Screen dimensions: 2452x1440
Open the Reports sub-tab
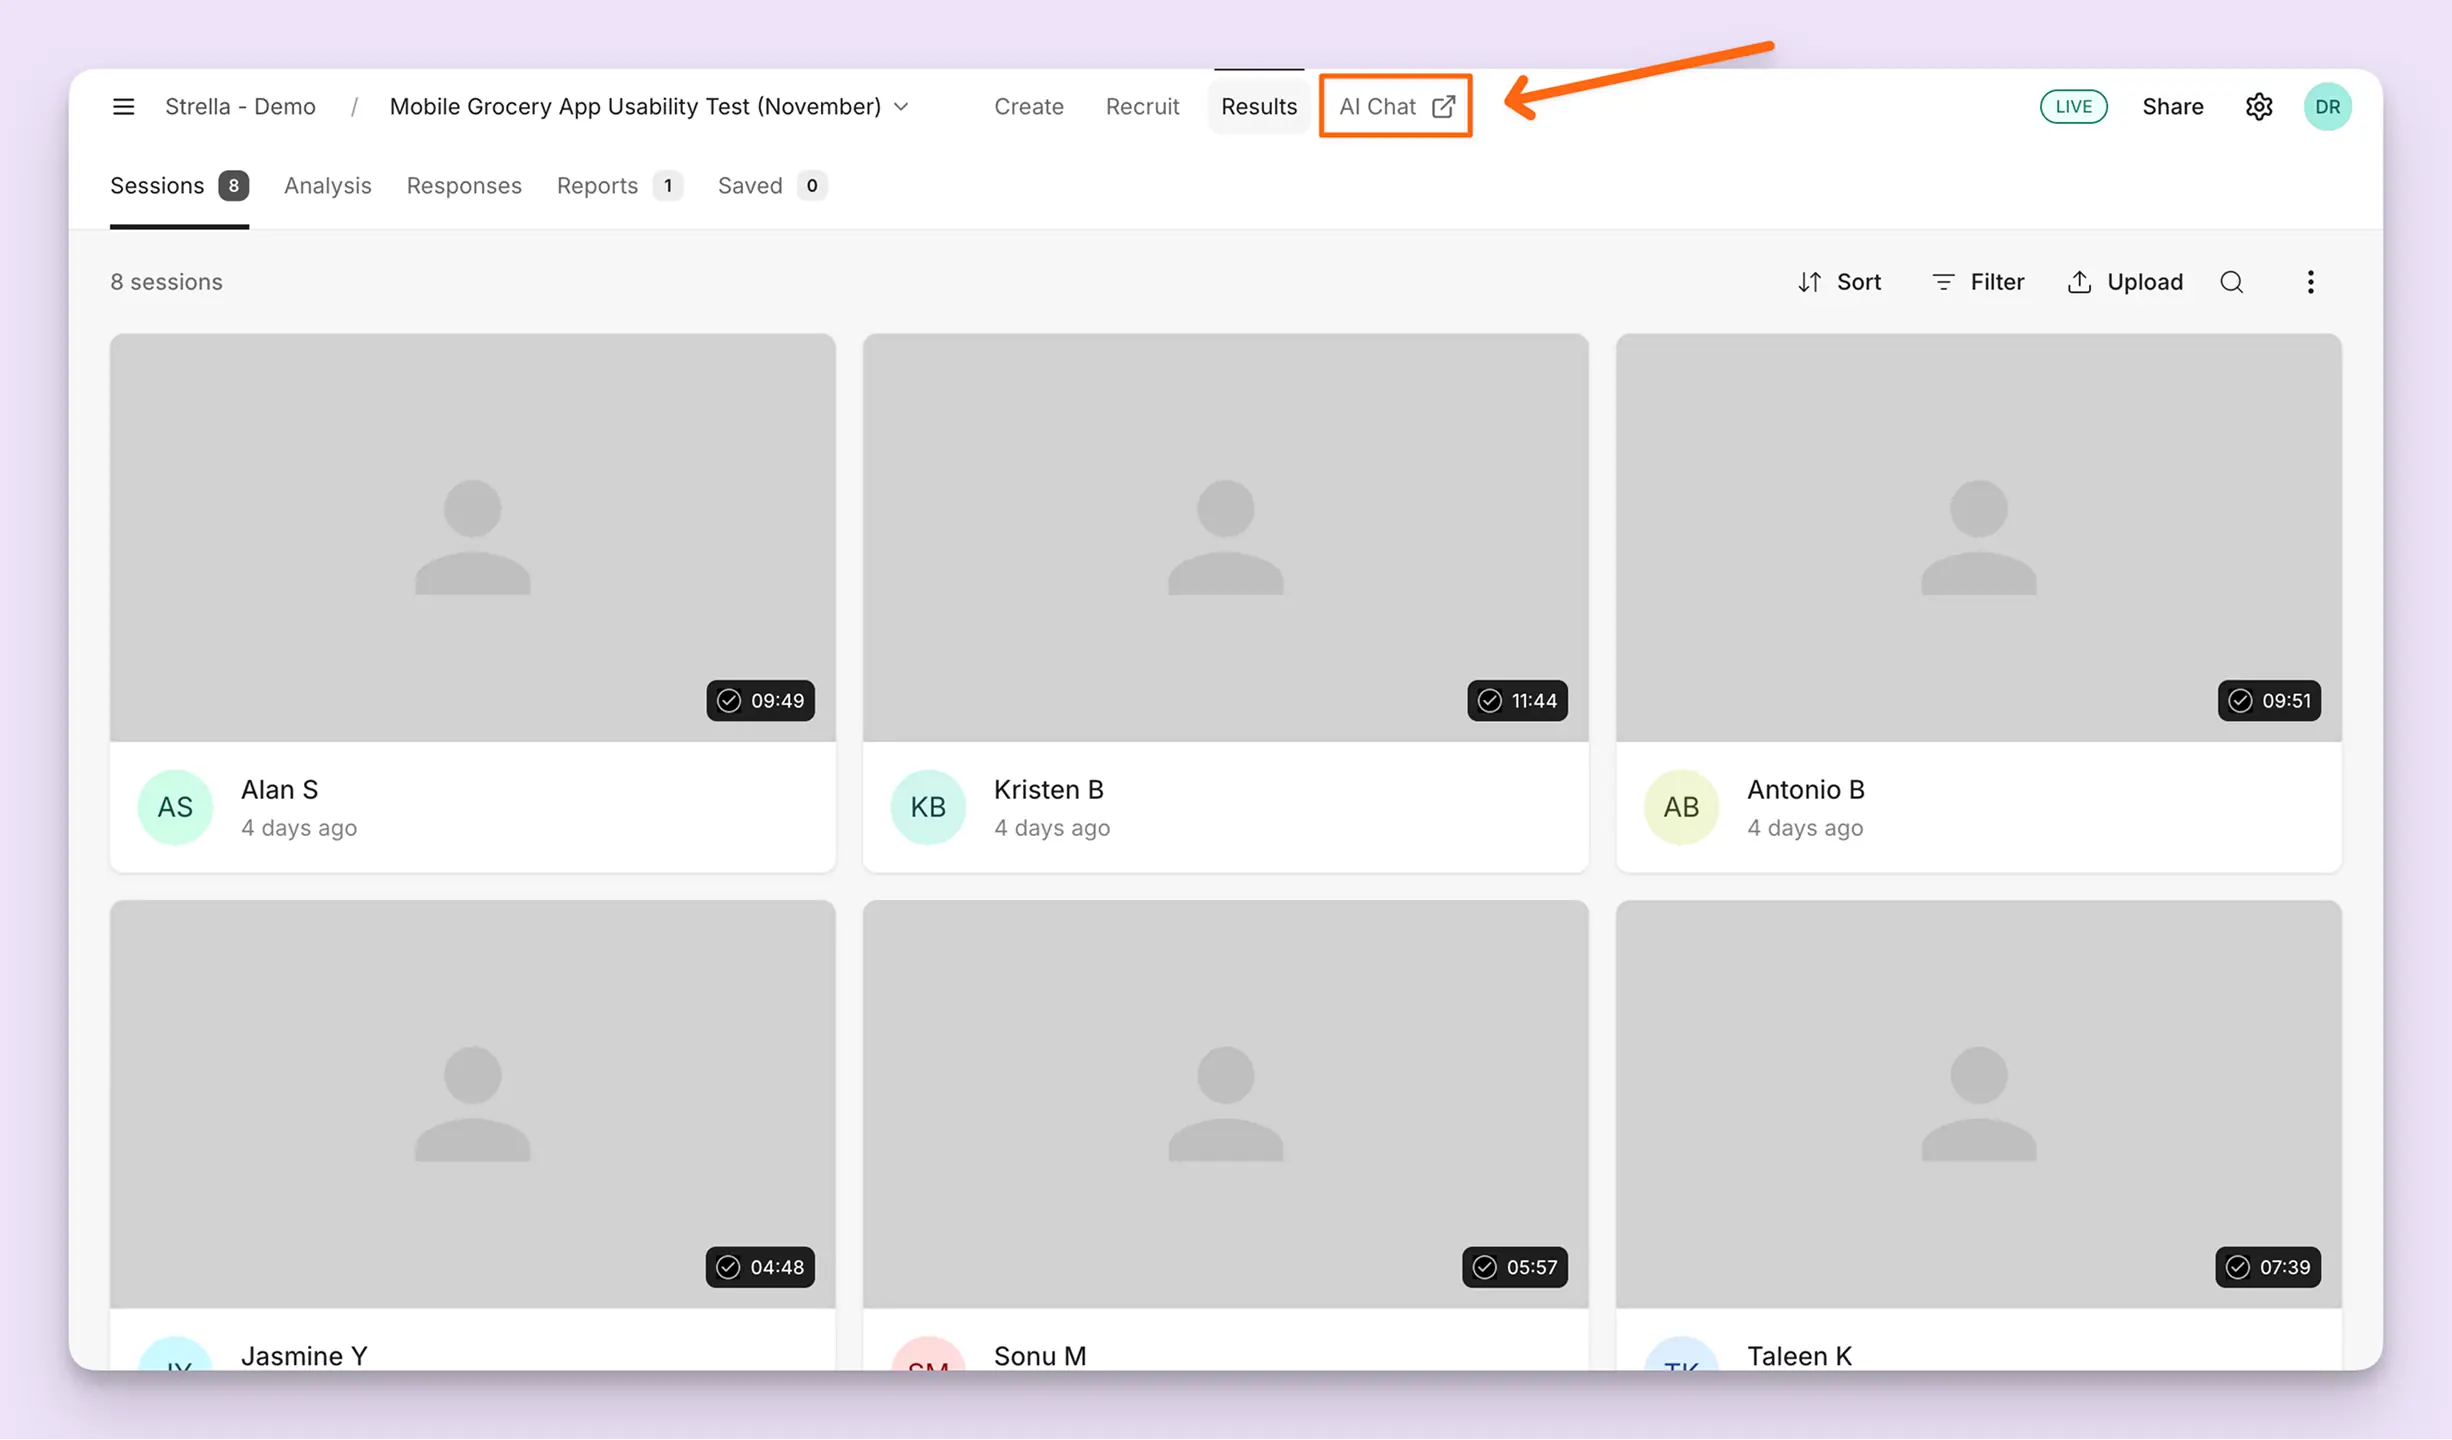click(x=619, y=186)
